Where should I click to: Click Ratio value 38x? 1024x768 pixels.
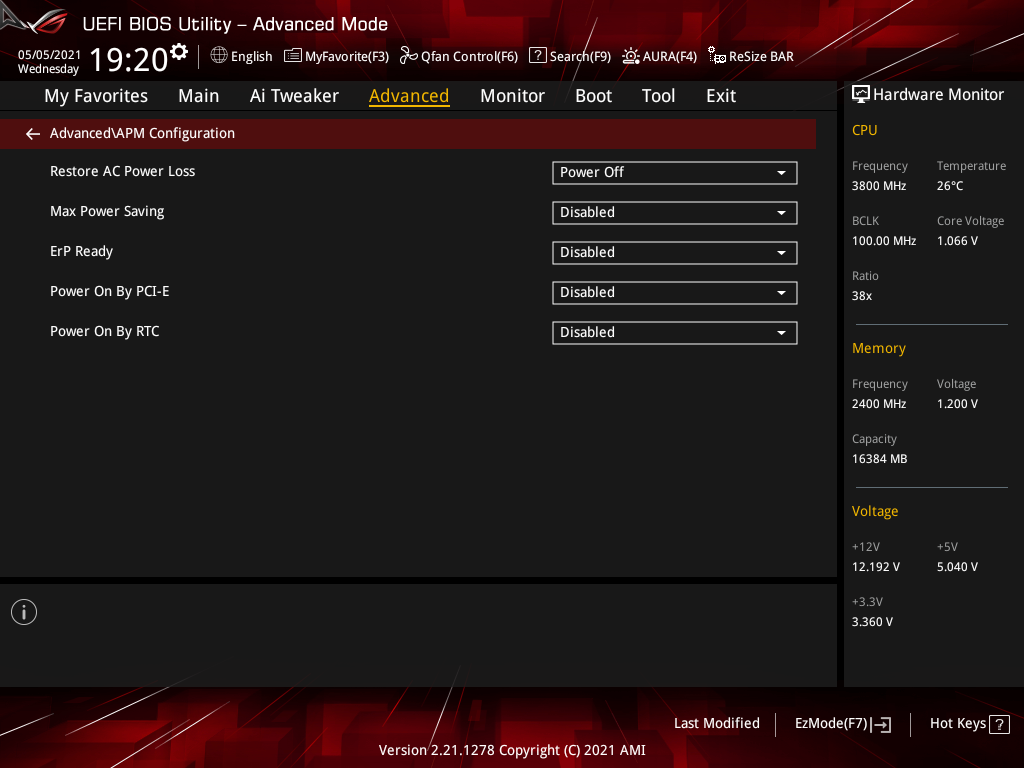pyautogui.click(x=861, y=296)
